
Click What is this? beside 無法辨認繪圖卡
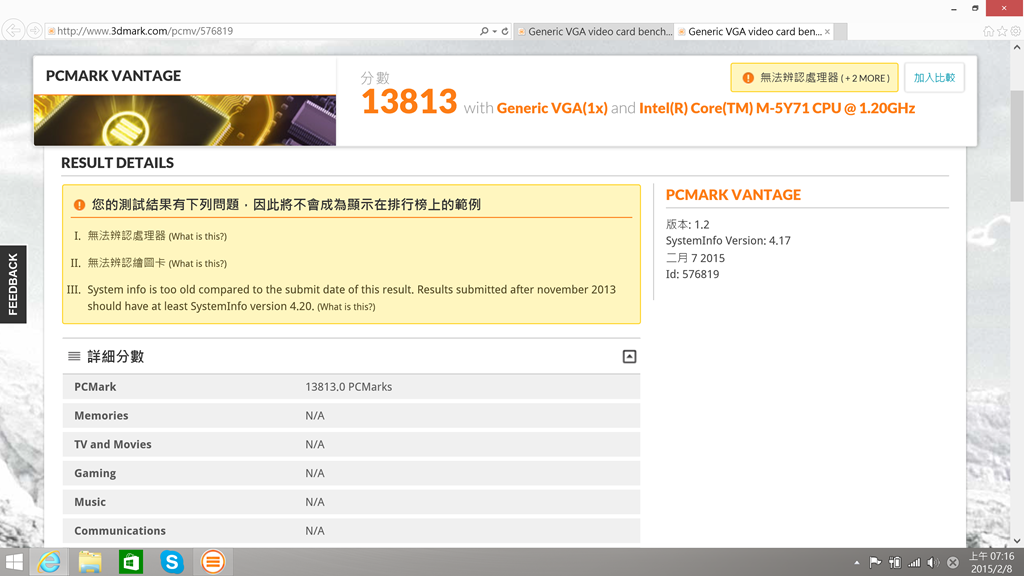point(198,264)
